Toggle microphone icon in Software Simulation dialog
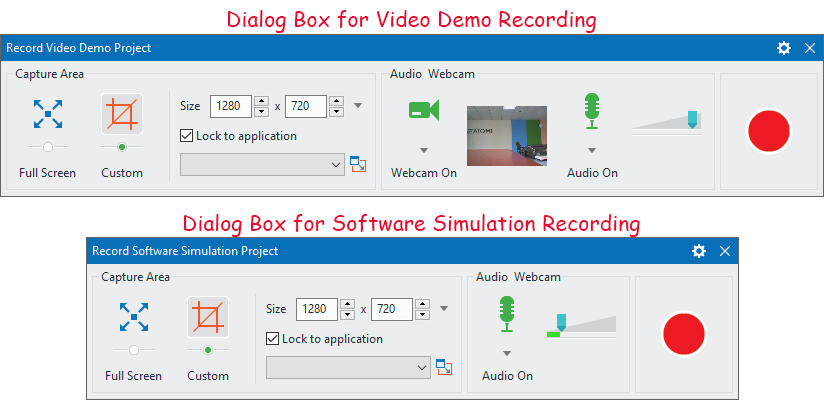Screen dimensions: 824x400 click(507, 314)
